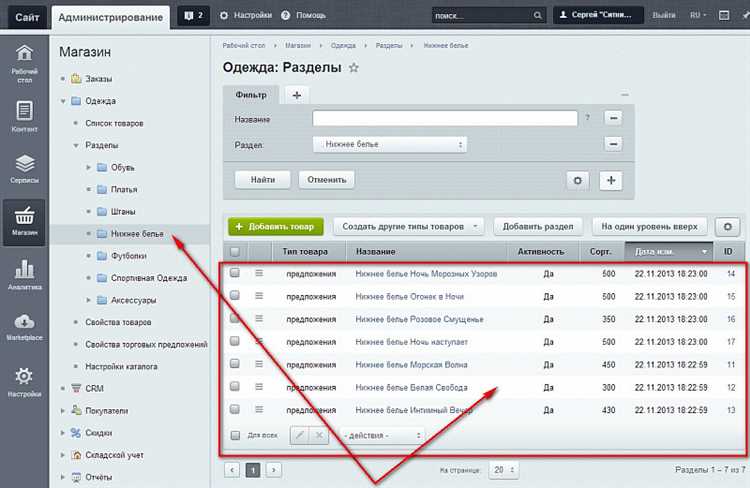Image resolution: width=750 pixels, height=488 pixels.
Task: Click the panel toggle icon next to RU
Action: [724, 15]
